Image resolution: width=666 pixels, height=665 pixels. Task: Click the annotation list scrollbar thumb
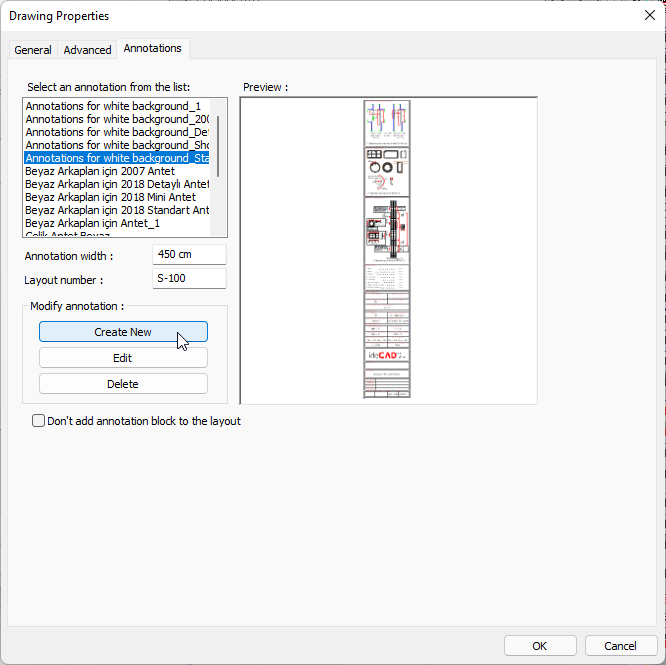point(218,146)
